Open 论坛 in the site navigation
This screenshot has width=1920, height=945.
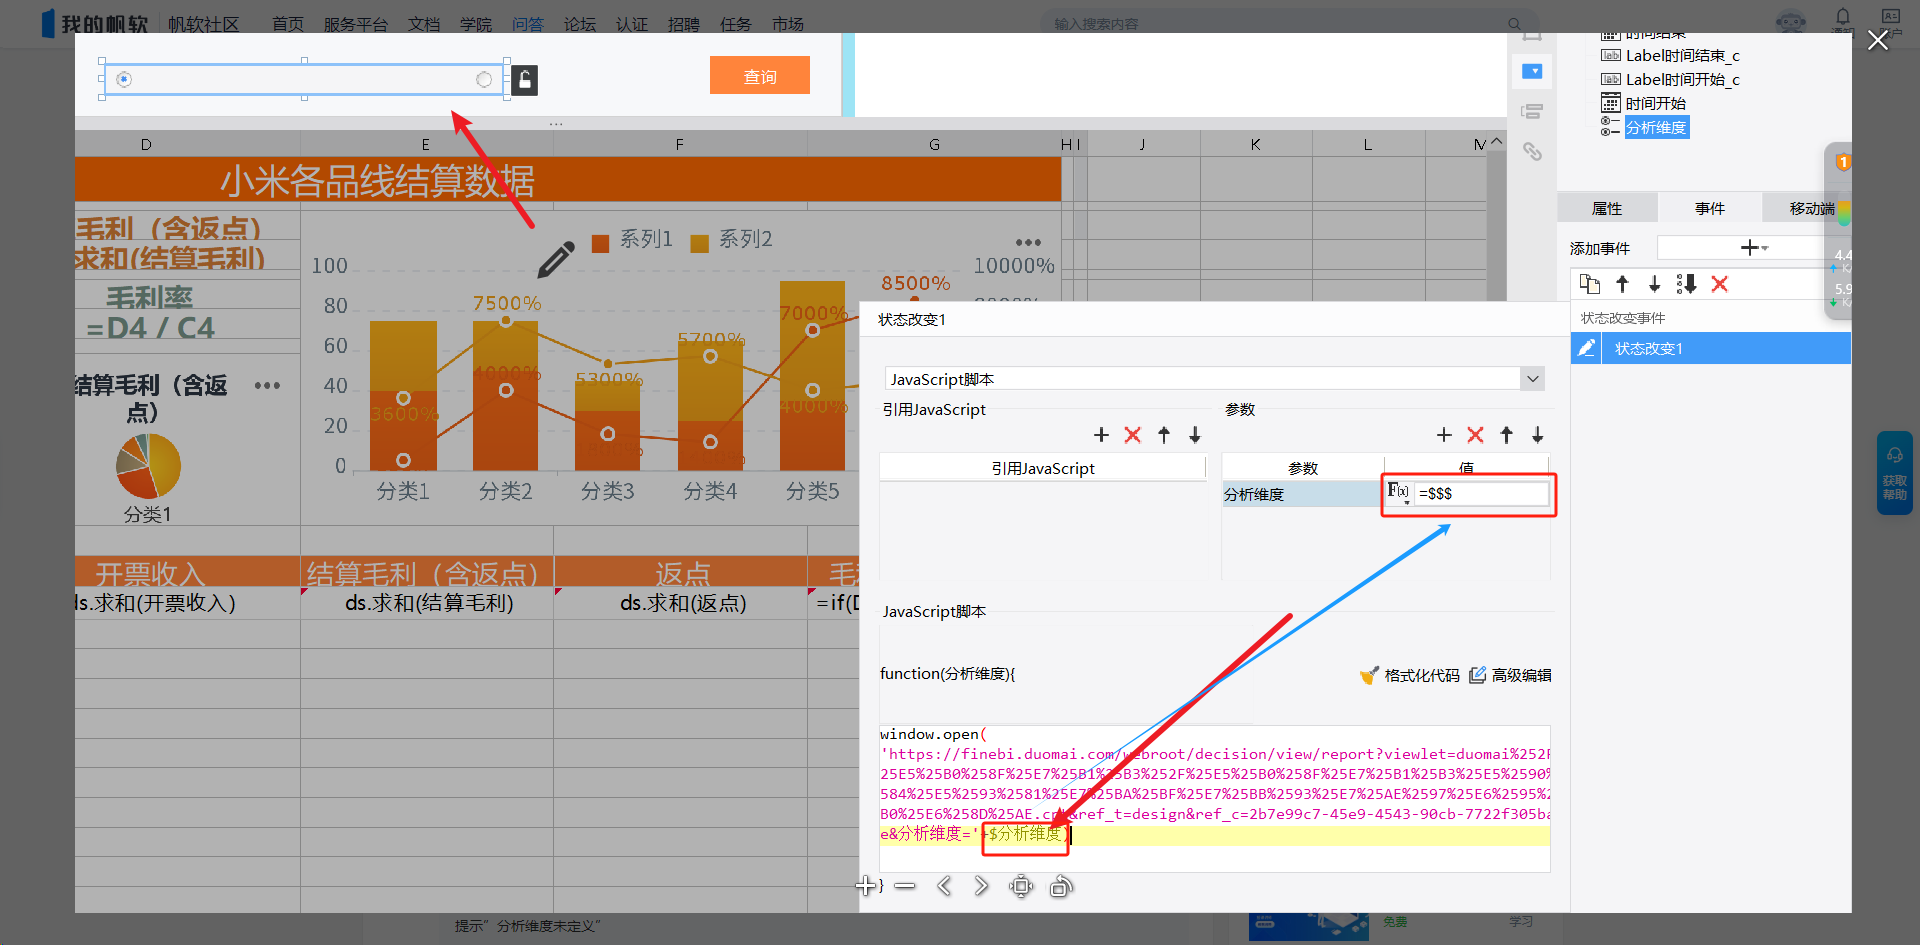[x=580, y=24]
